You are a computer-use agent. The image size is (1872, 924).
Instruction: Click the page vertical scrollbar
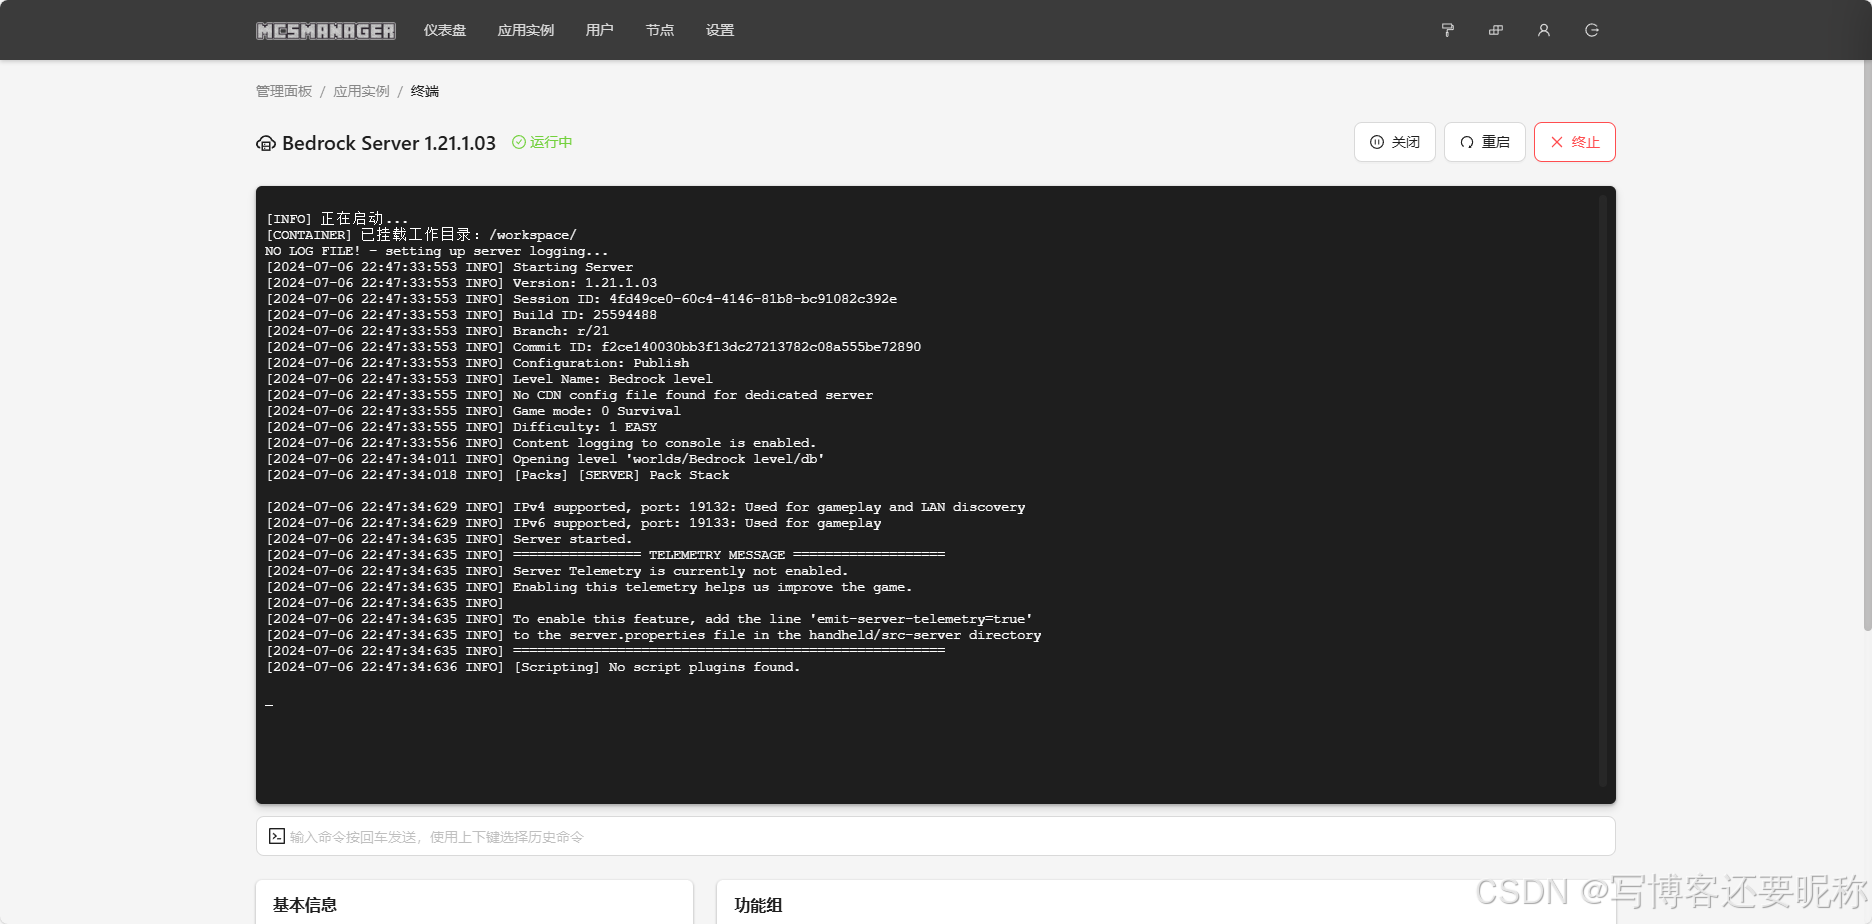tap(1867, 345)
